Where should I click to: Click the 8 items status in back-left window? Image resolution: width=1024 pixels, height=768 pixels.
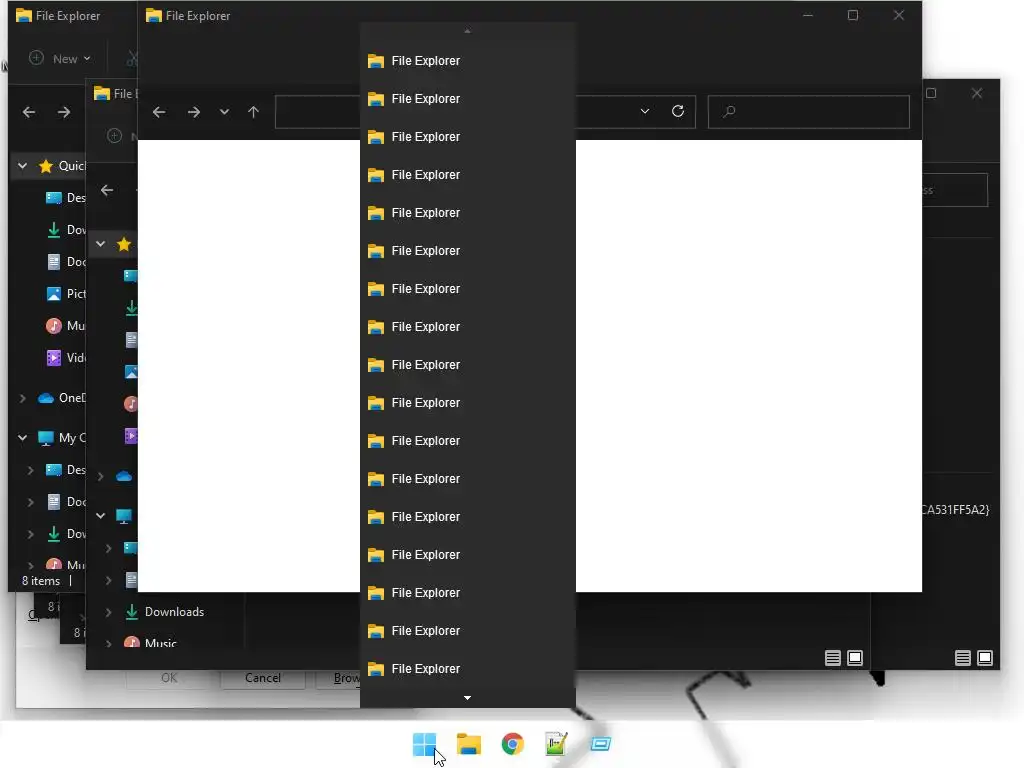point(40,581)
